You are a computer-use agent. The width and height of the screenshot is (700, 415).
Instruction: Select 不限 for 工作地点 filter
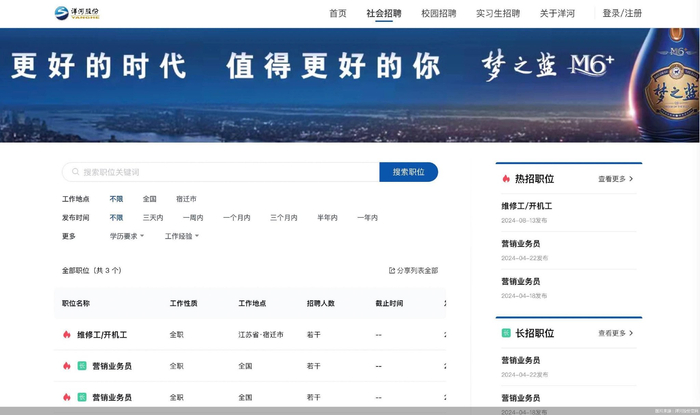(x=116, y=199)
